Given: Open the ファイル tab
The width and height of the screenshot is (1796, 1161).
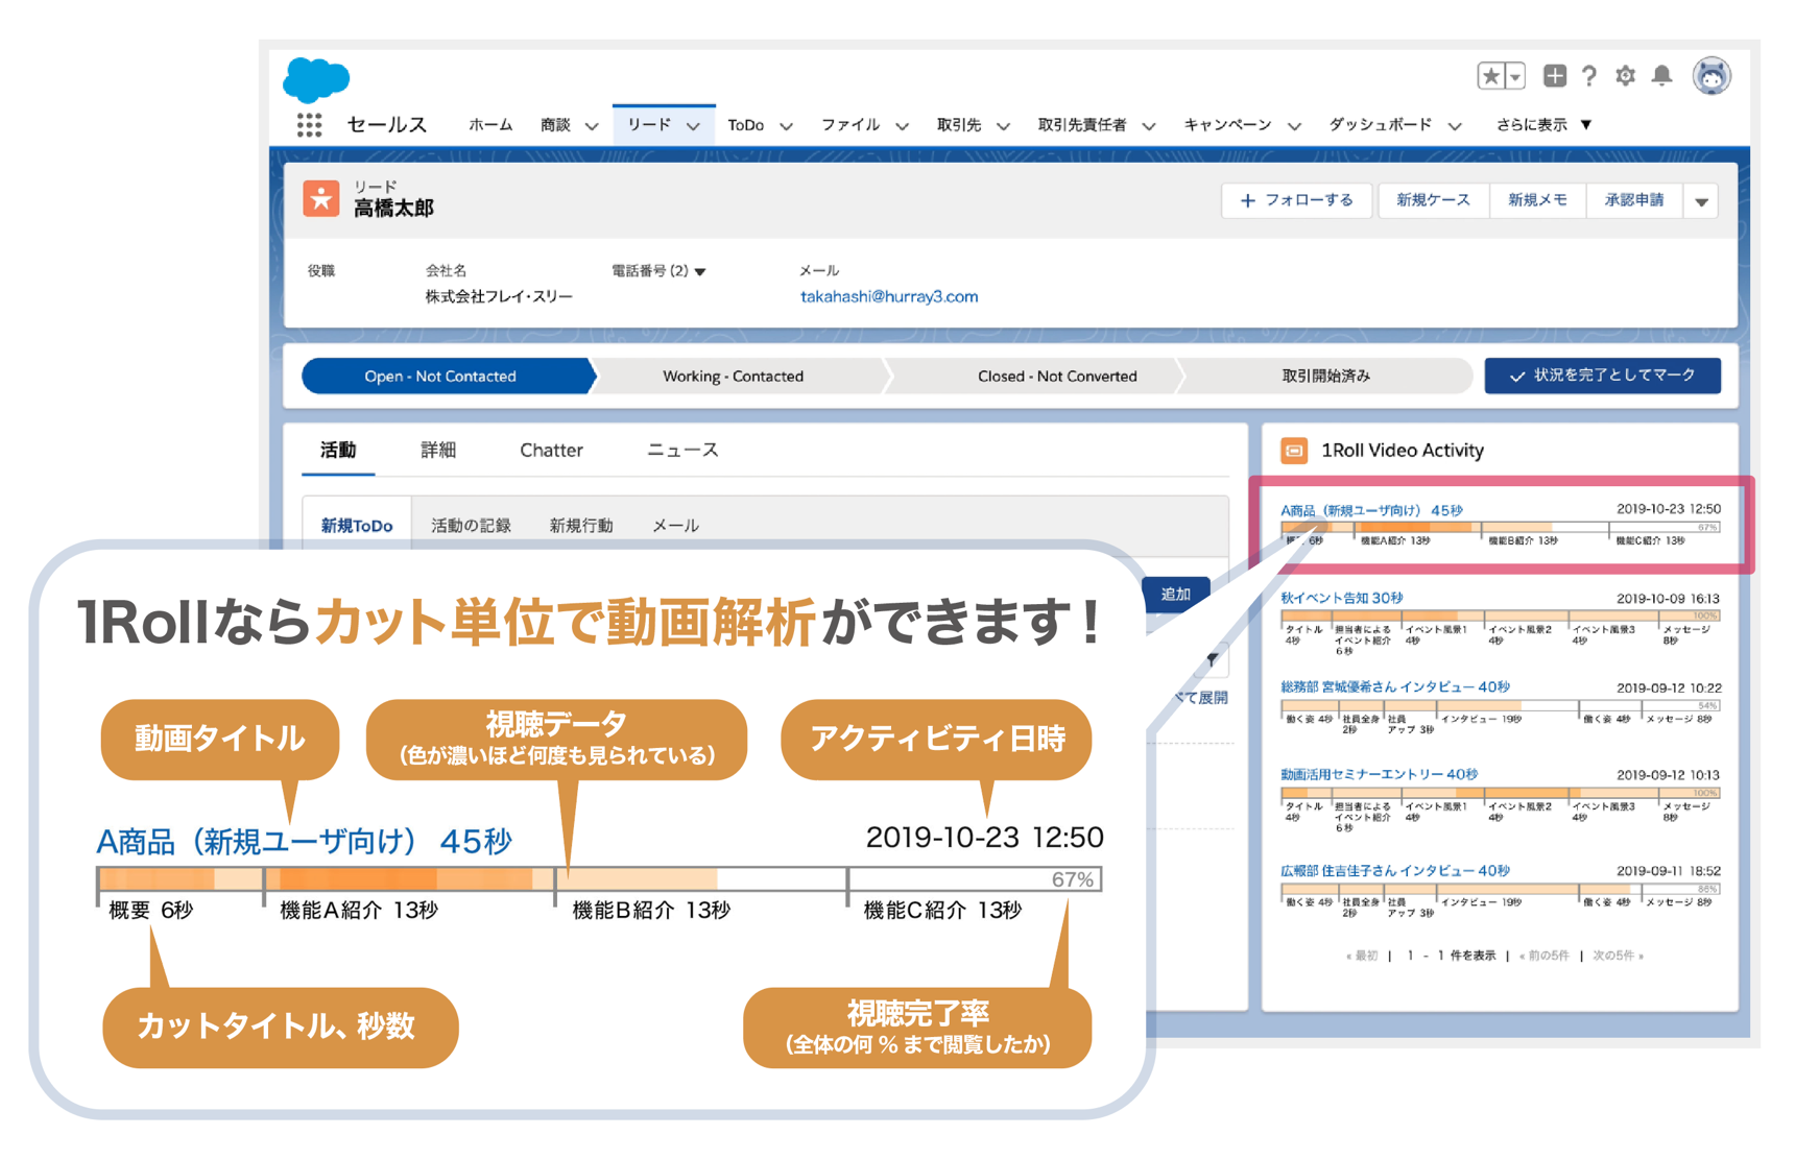Looking at the screenshot, I should pyautogui.click(x=850, y=125).
